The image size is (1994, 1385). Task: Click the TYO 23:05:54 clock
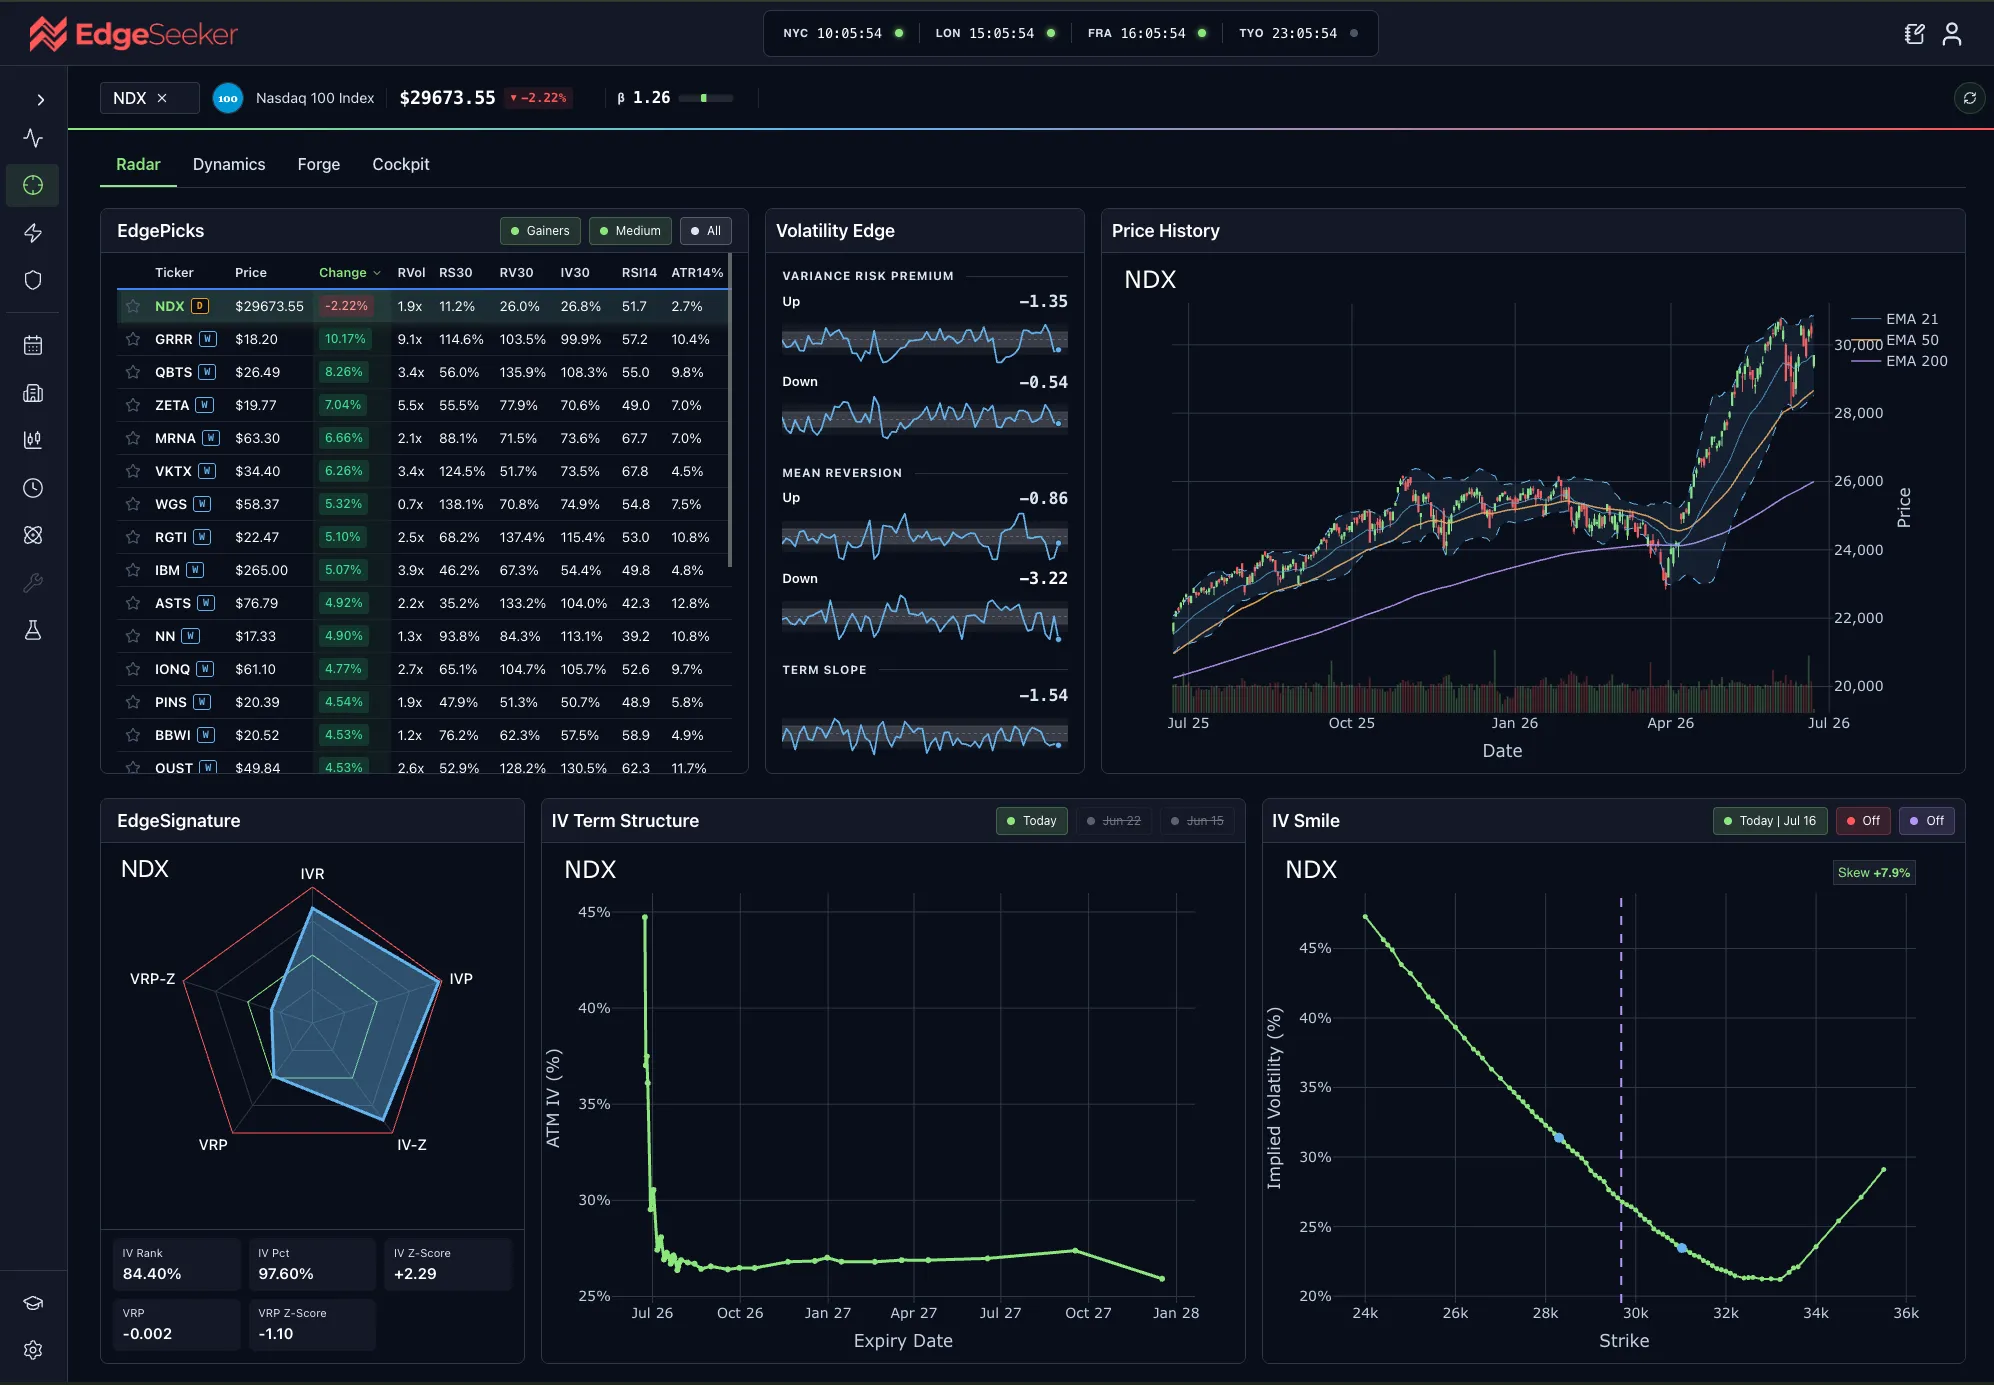pos(1298,34)
